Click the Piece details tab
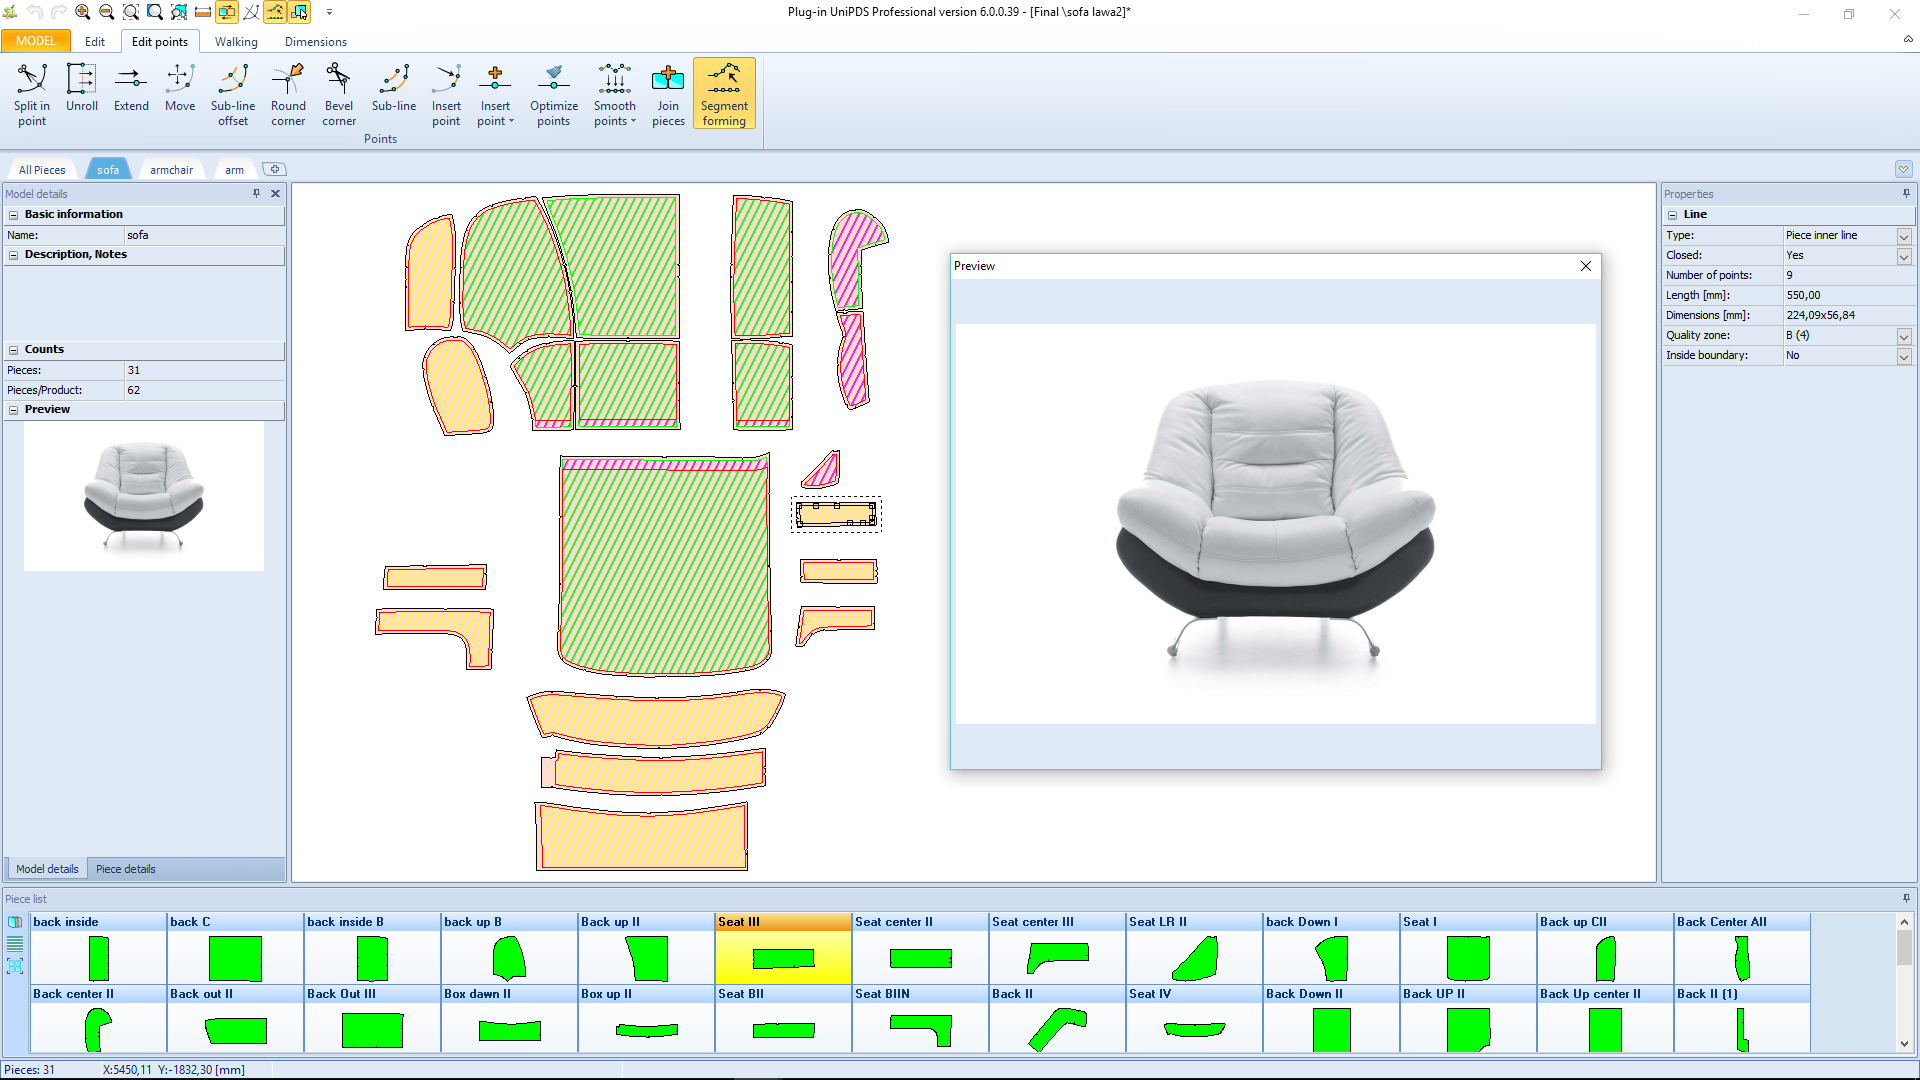The image size is (1920, 1080). tap(125, 869)
